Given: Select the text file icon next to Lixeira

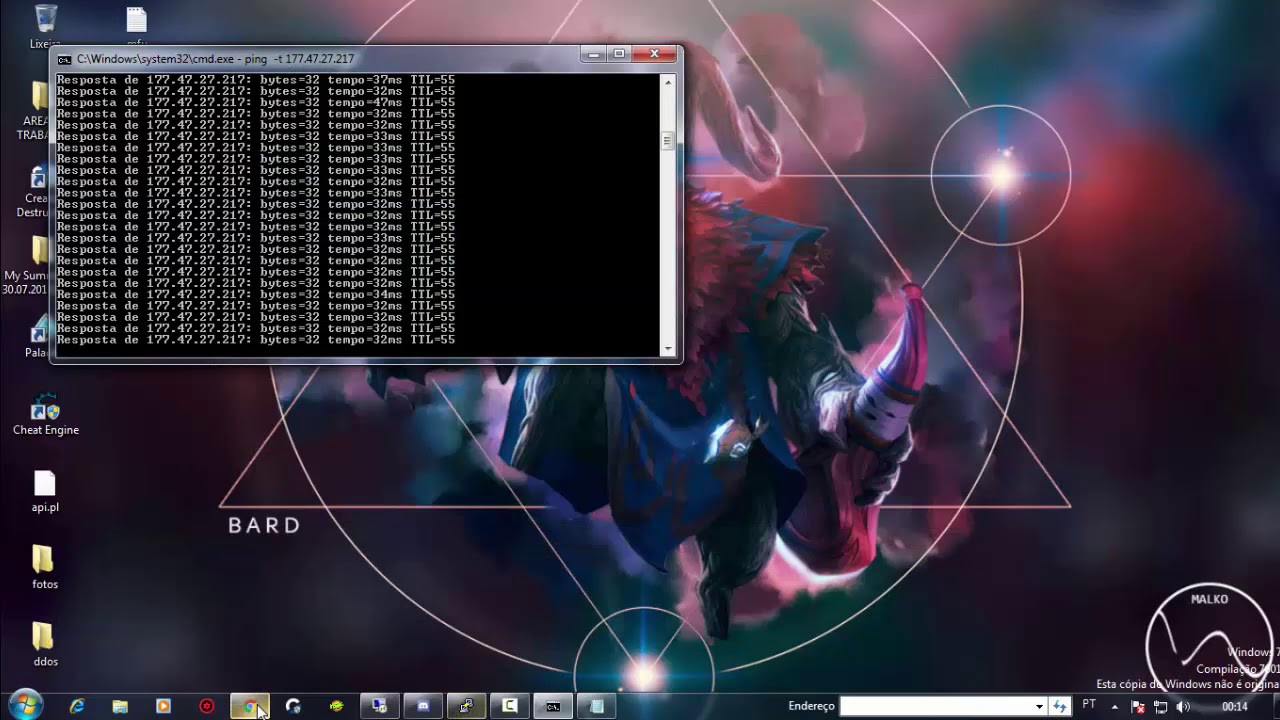Looking at the screenshot, I should coord(137,26).
